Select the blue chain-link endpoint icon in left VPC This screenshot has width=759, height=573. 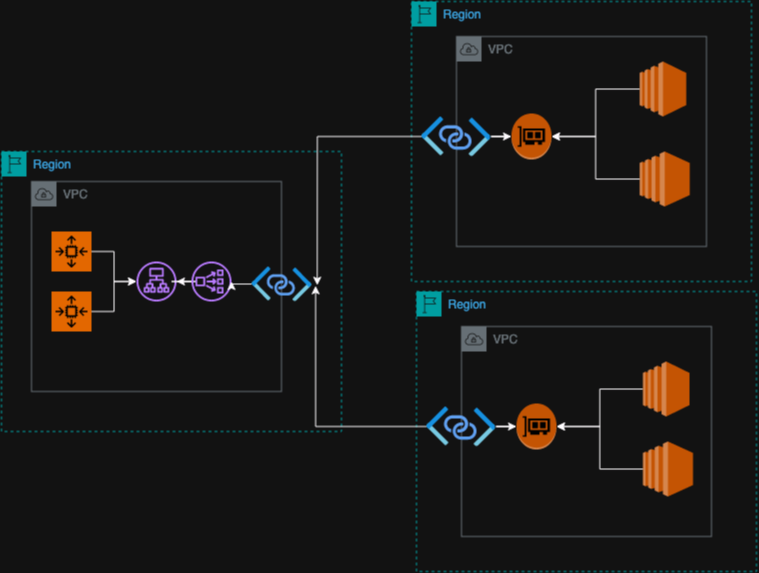point(281,284)
